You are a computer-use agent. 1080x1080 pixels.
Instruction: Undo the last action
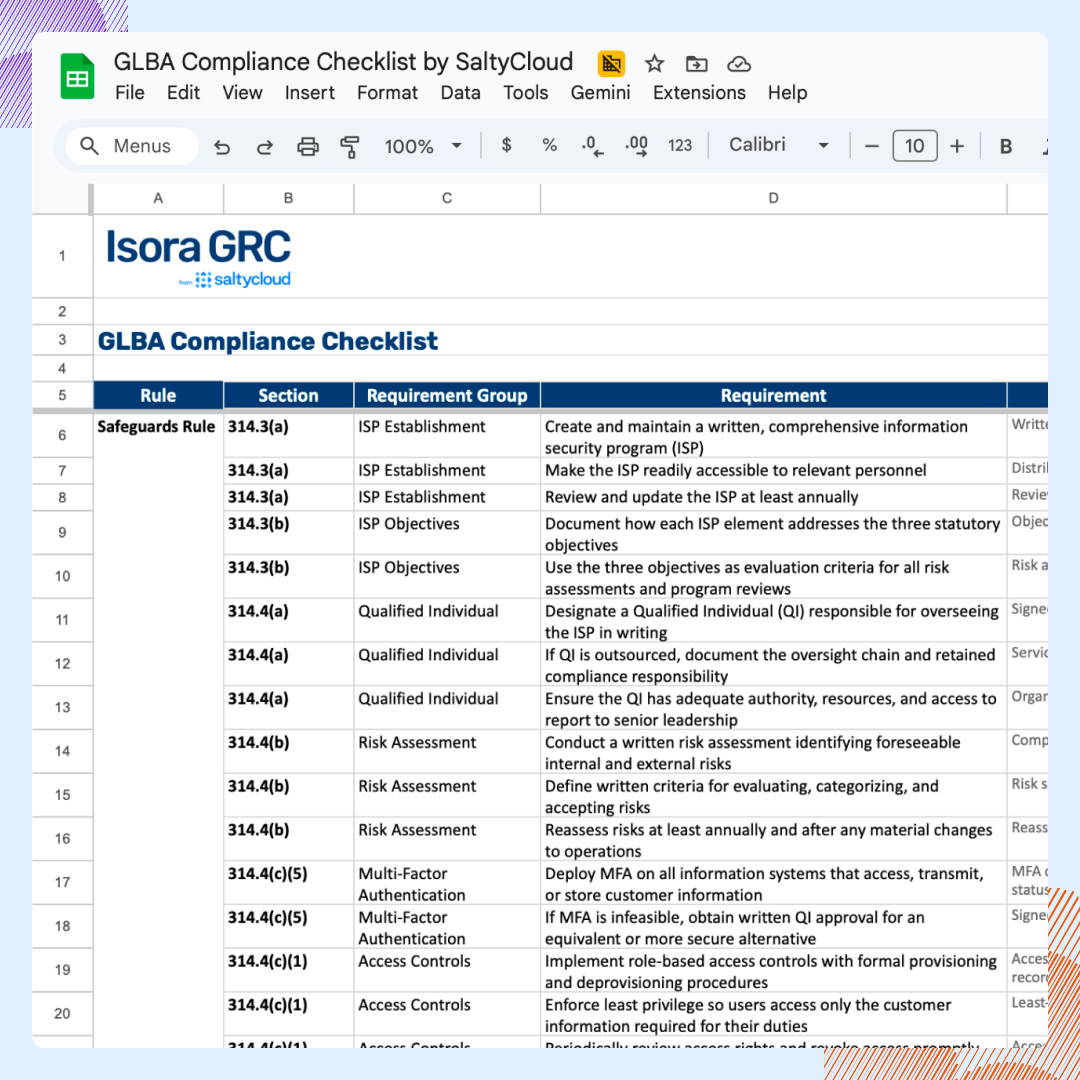coord(222,146)
